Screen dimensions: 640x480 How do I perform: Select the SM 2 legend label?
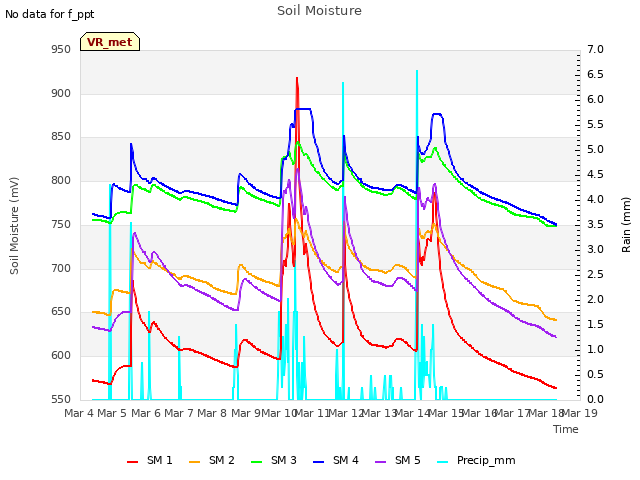point(222,460)
